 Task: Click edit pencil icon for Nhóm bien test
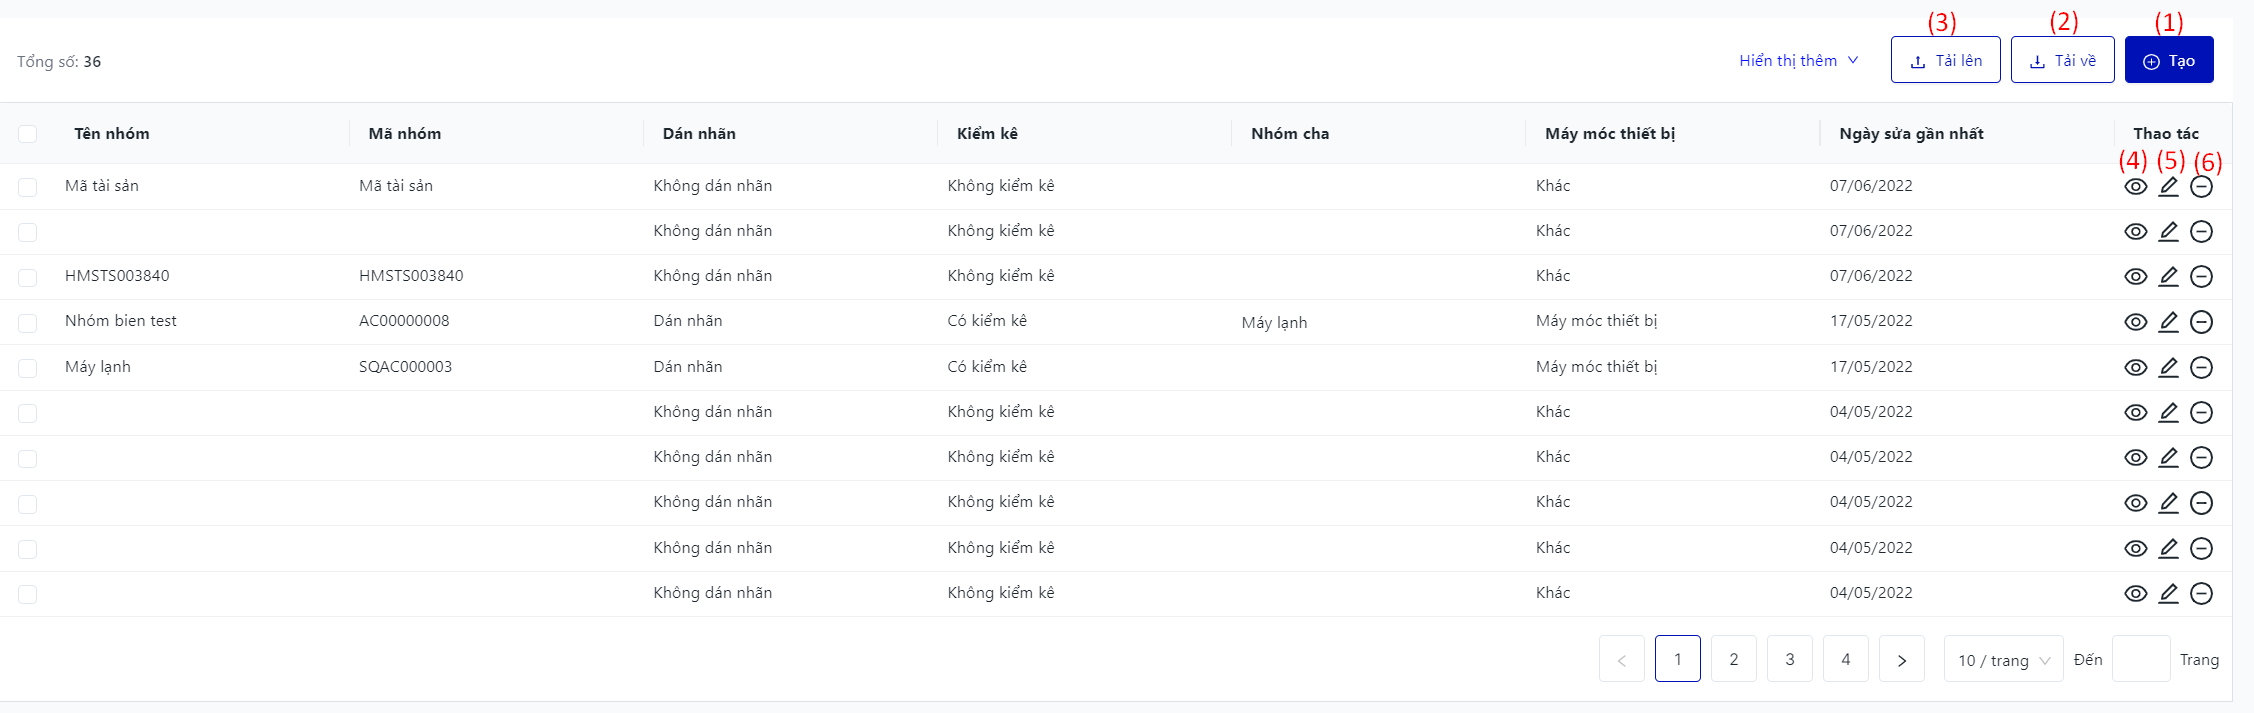coord(2168,322)
